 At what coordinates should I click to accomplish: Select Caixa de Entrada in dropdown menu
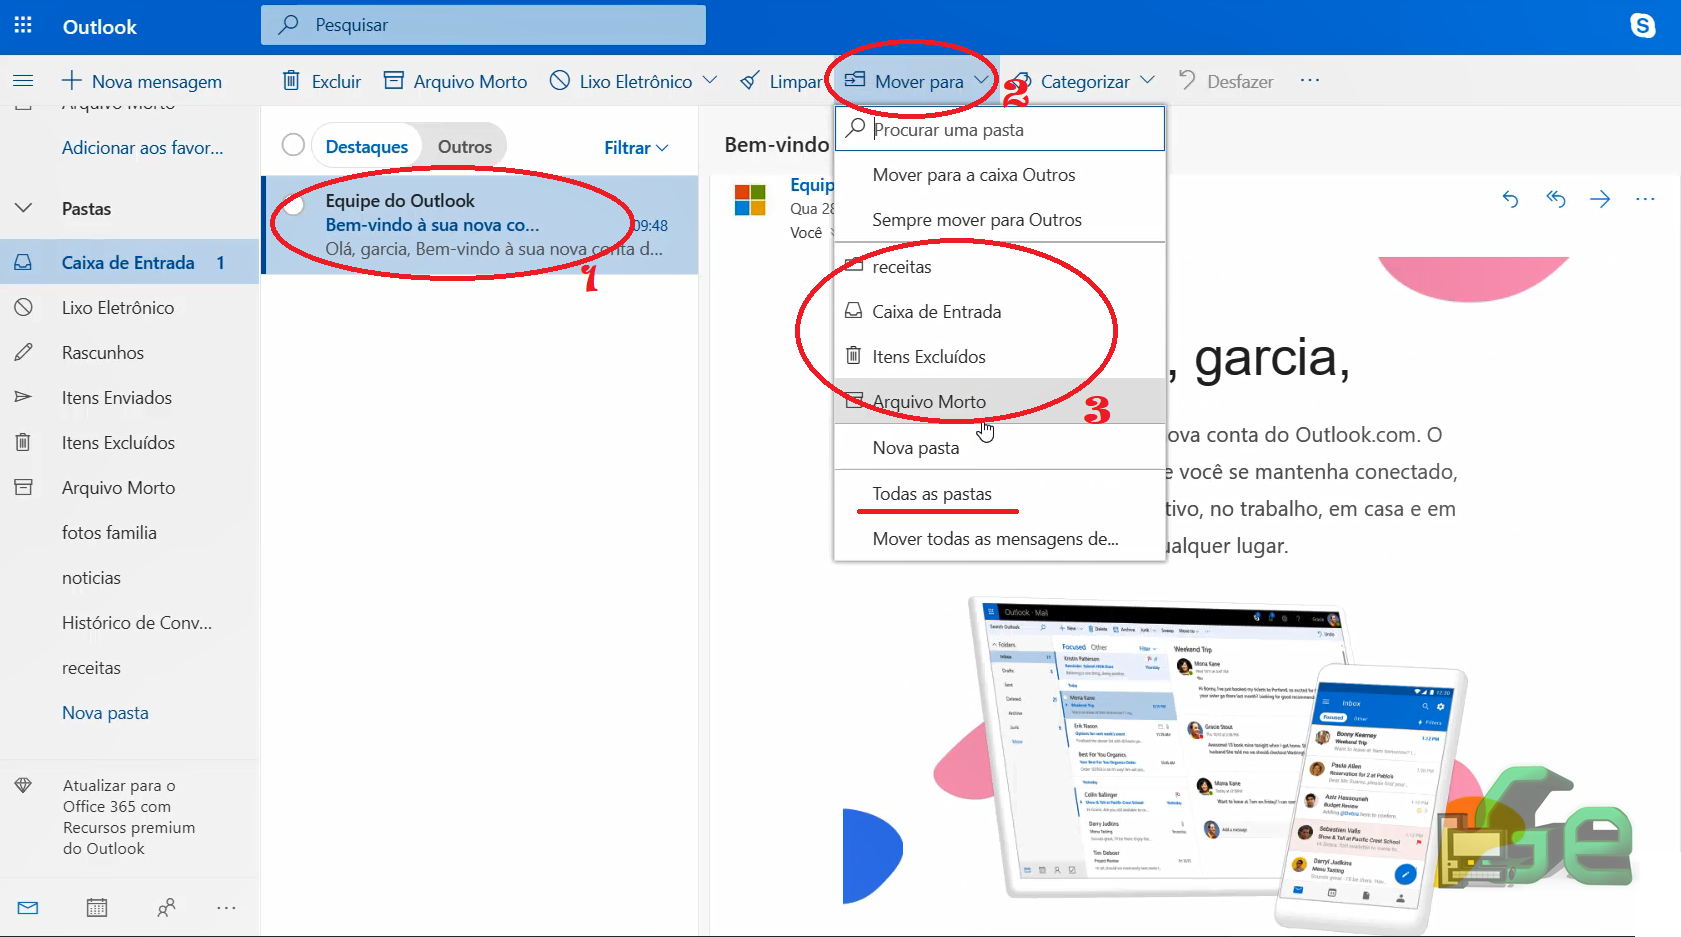pos(1000,312)
